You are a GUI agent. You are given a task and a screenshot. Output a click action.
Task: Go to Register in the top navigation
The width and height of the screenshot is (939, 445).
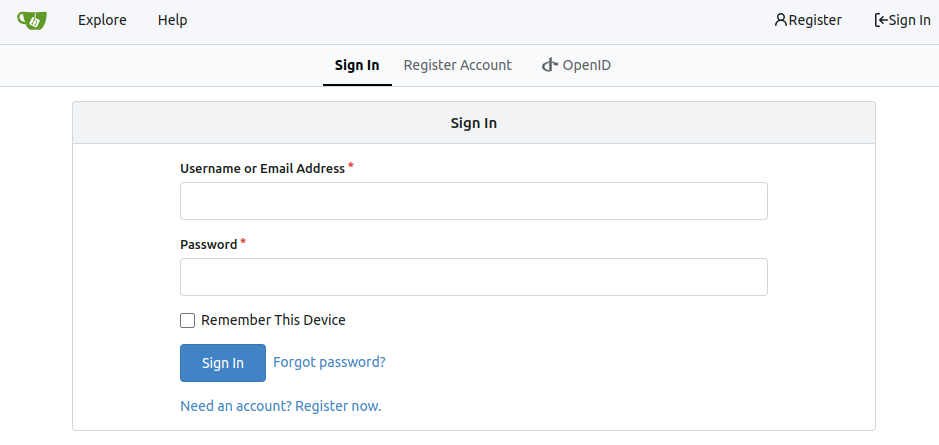click(815, 20)
